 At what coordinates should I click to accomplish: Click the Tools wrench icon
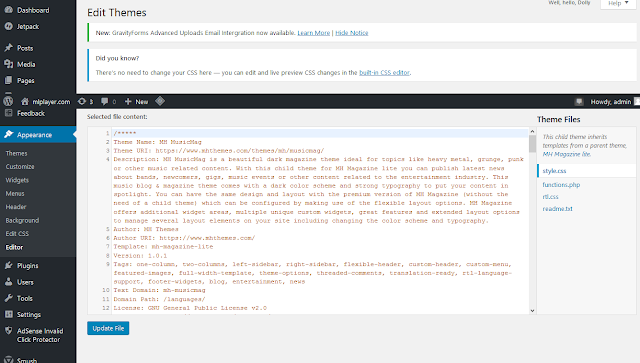(x=9, y=298)
